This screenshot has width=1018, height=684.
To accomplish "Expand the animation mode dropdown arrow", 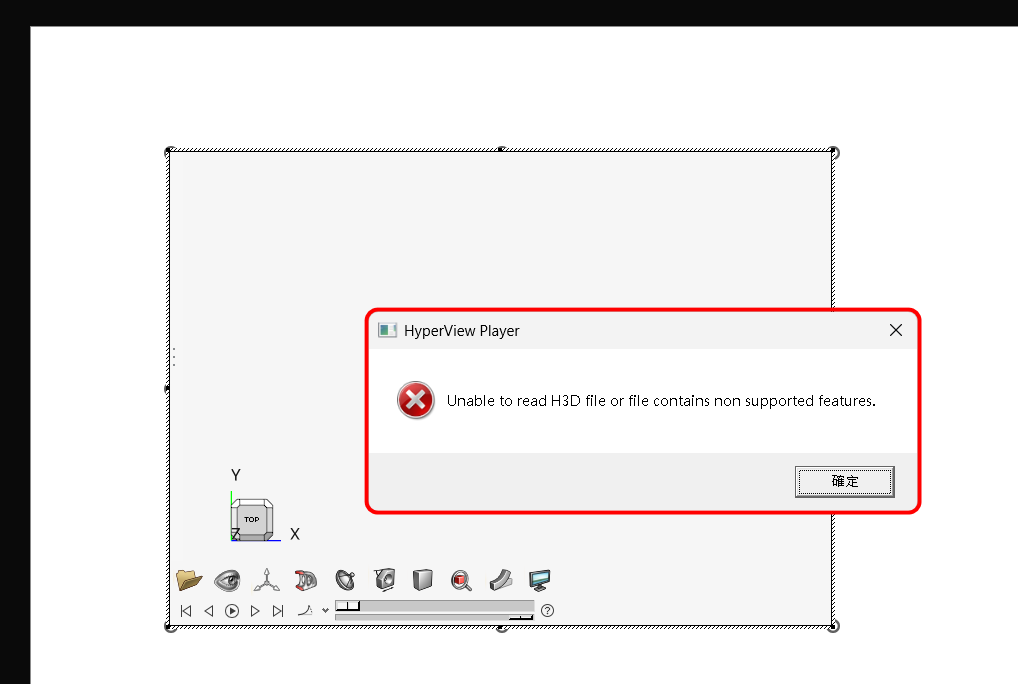I will [x=325, y=611].
